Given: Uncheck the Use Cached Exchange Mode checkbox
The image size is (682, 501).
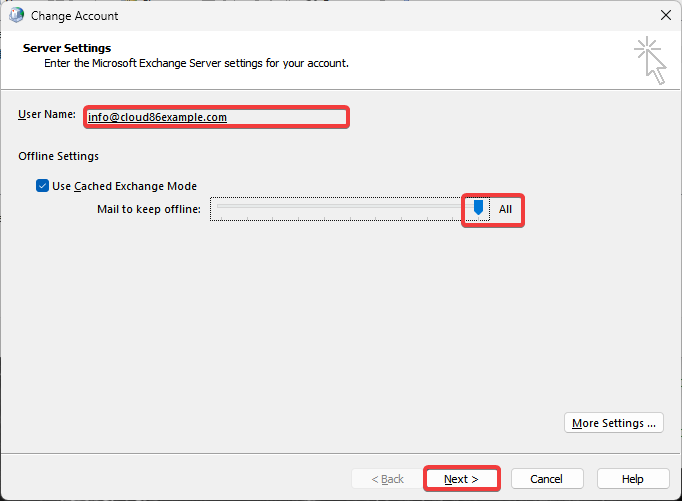Looking at the screenshot, I should [42, 186].
